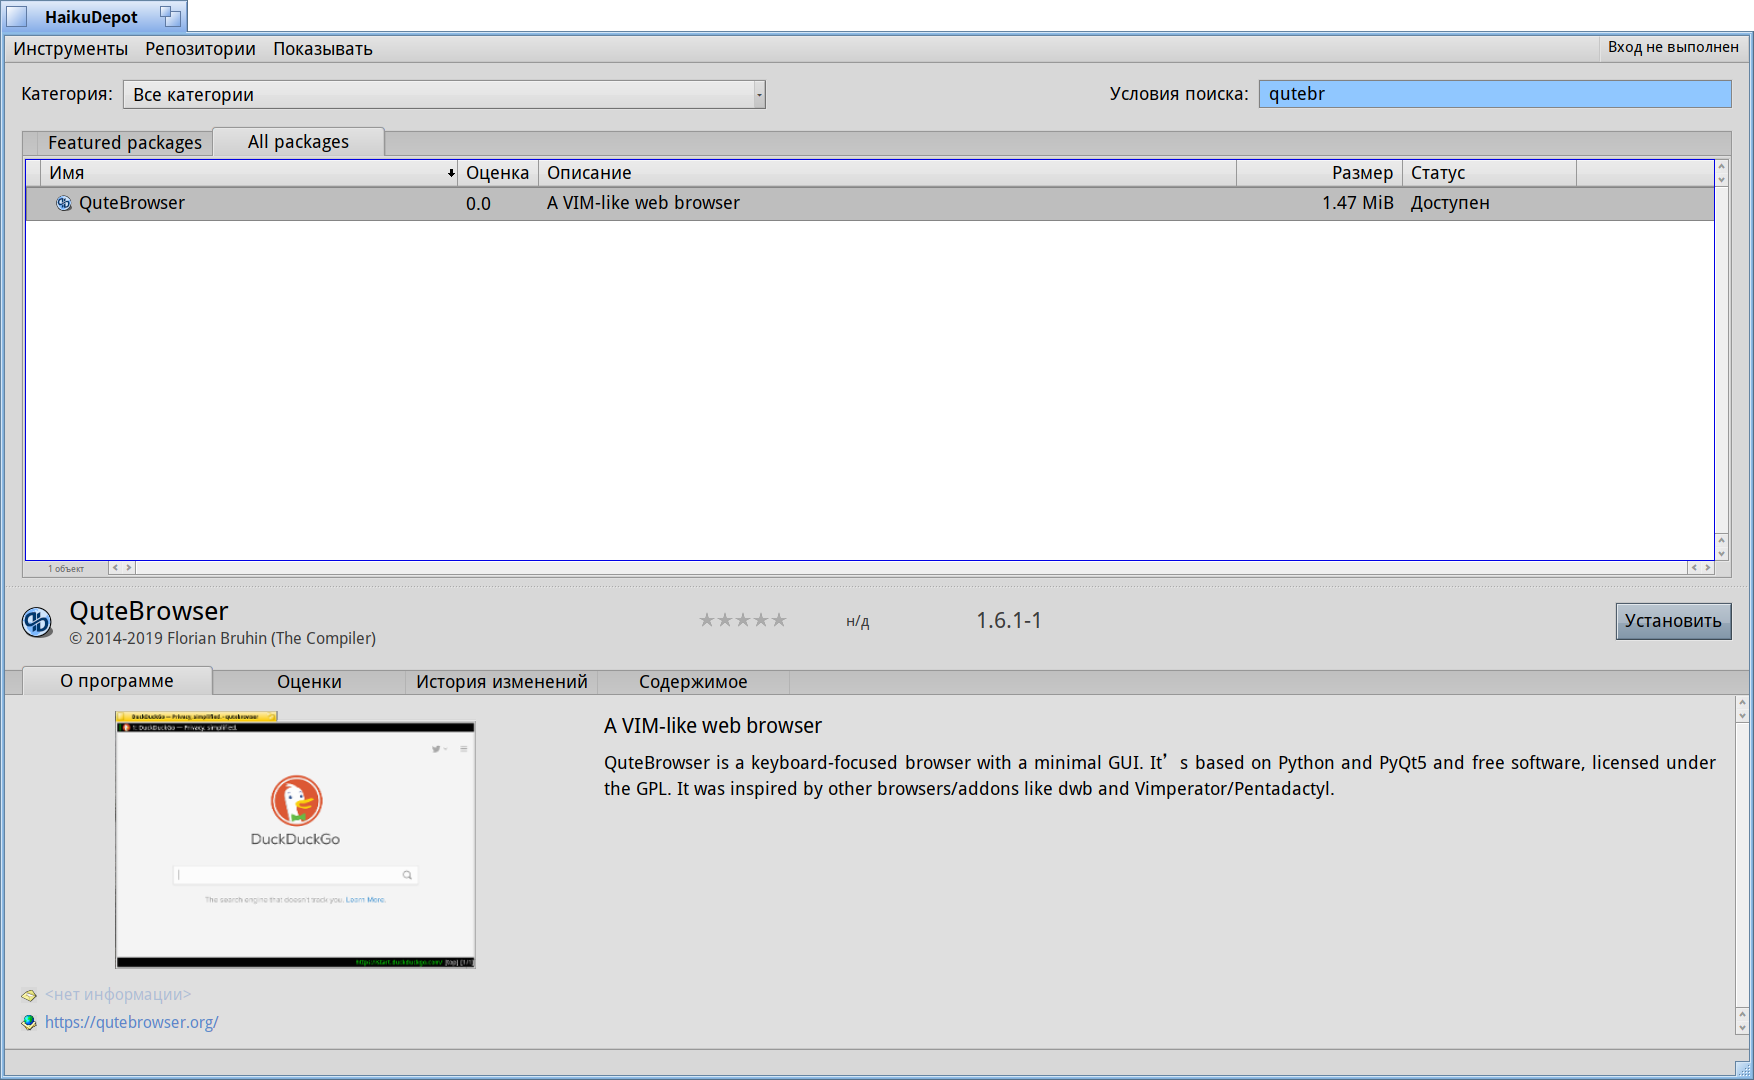Image resolution: width=1754 pixels, height=1080 pixels.
Task: Sort list by the Оценка column header
Action: pos(497,173)
